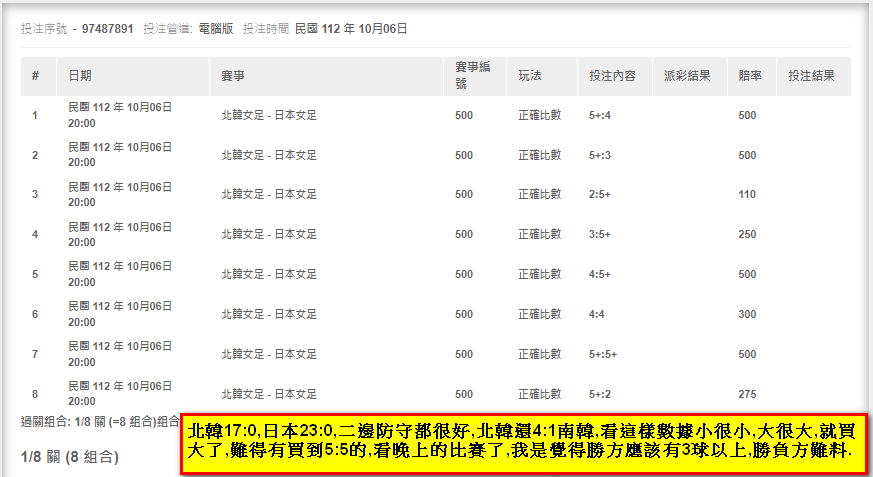Select bet content 4:4 in row 6
This screenshot has width=873, height=477.
point(596,314)
